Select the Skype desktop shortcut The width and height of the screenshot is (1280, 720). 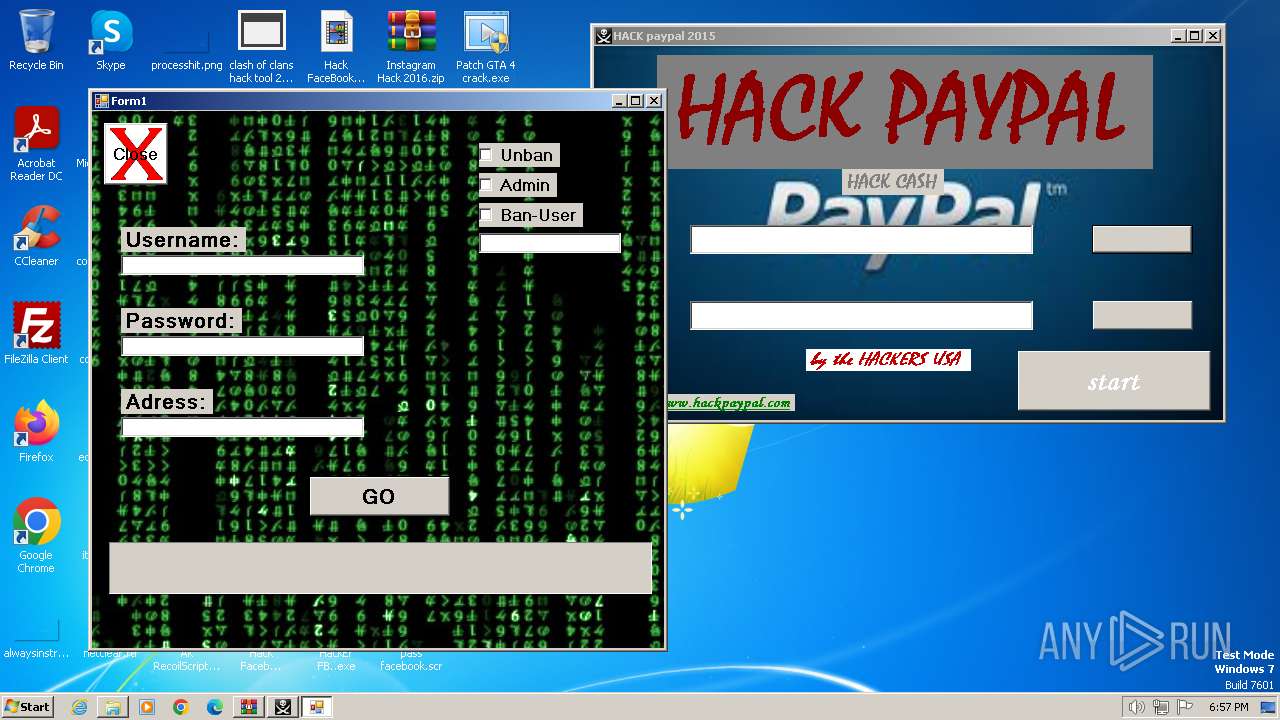click(x=111, y=41)
